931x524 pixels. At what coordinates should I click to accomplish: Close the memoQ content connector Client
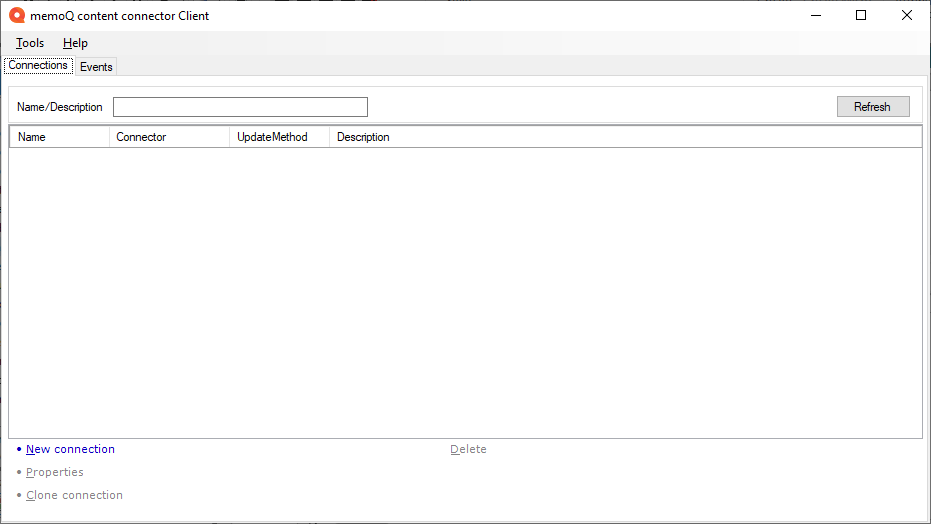(x=907, y=15)
